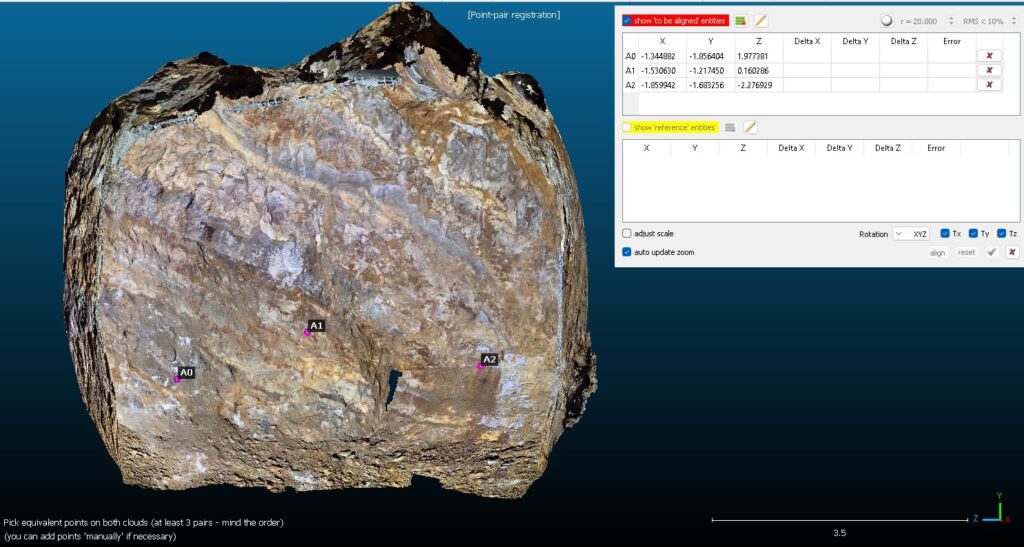Click Z value 0.160286 cell

click(759, 70)
